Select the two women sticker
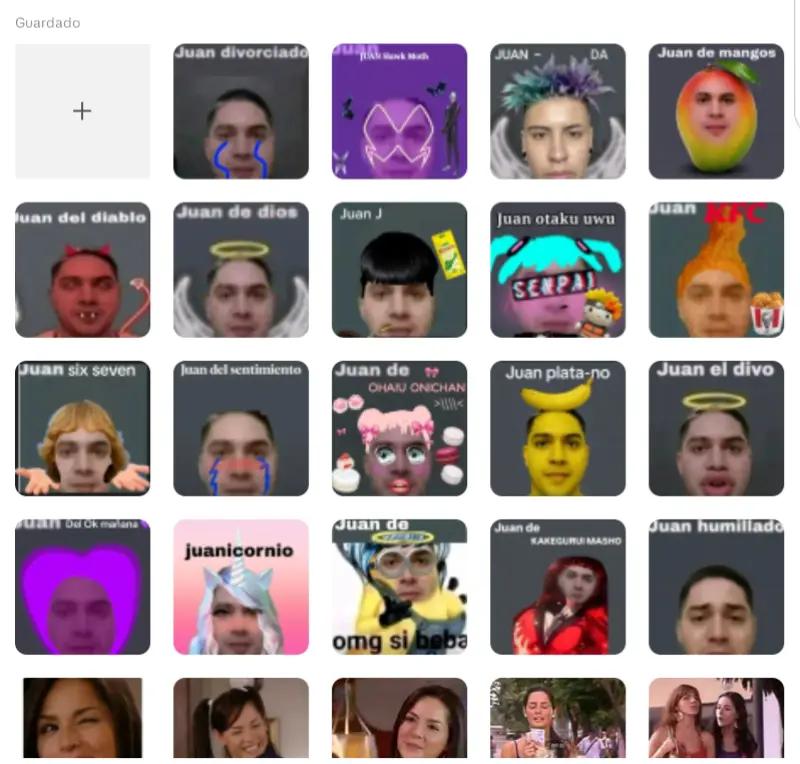The height and width of the screenshot is (764, 800). 716,718
